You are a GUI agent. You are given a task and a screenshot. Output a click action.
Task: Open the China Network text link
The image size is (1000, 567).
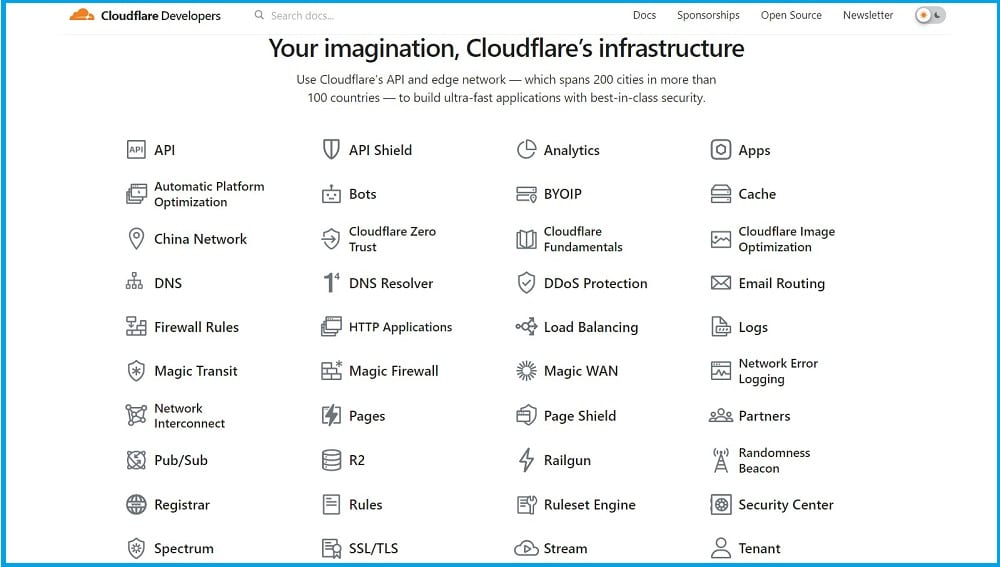pyautogui.click(x=200, y=239)
